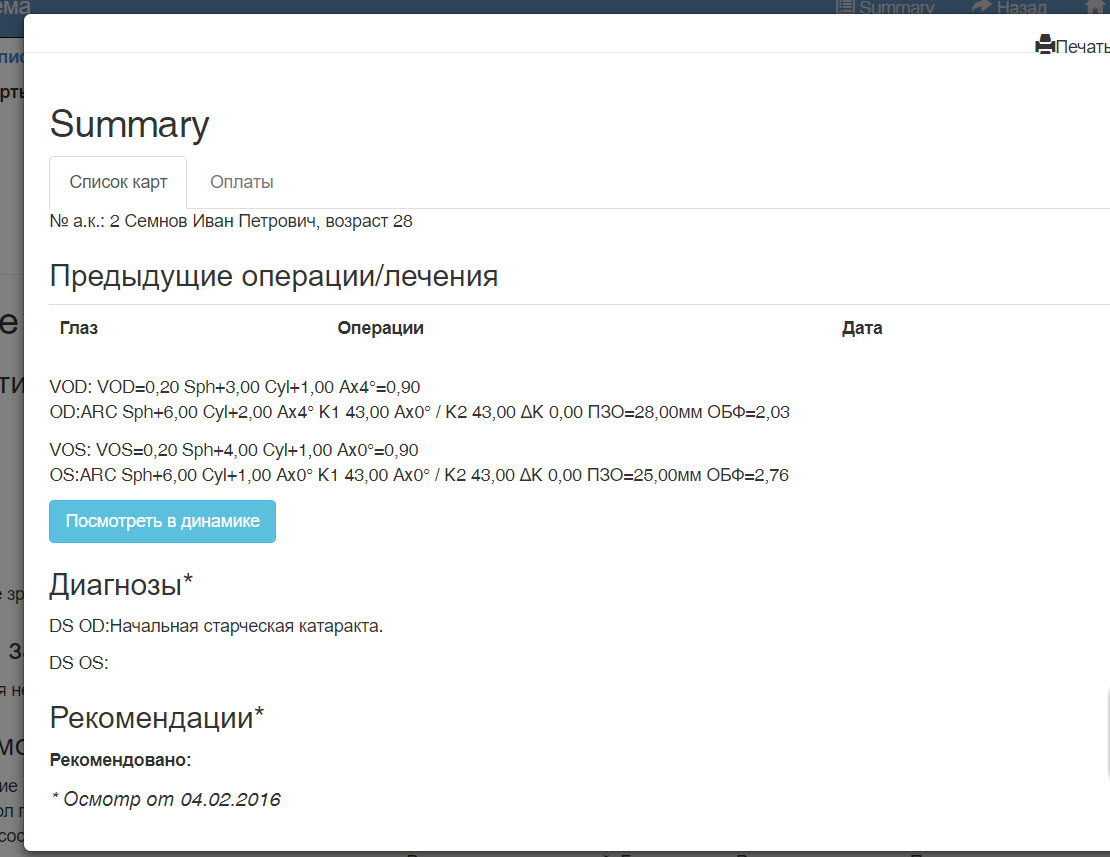Click the Summary text in navigation bar
Image resolution: width=1110 pixels, height=857 pixels.
tap(896, 7)
